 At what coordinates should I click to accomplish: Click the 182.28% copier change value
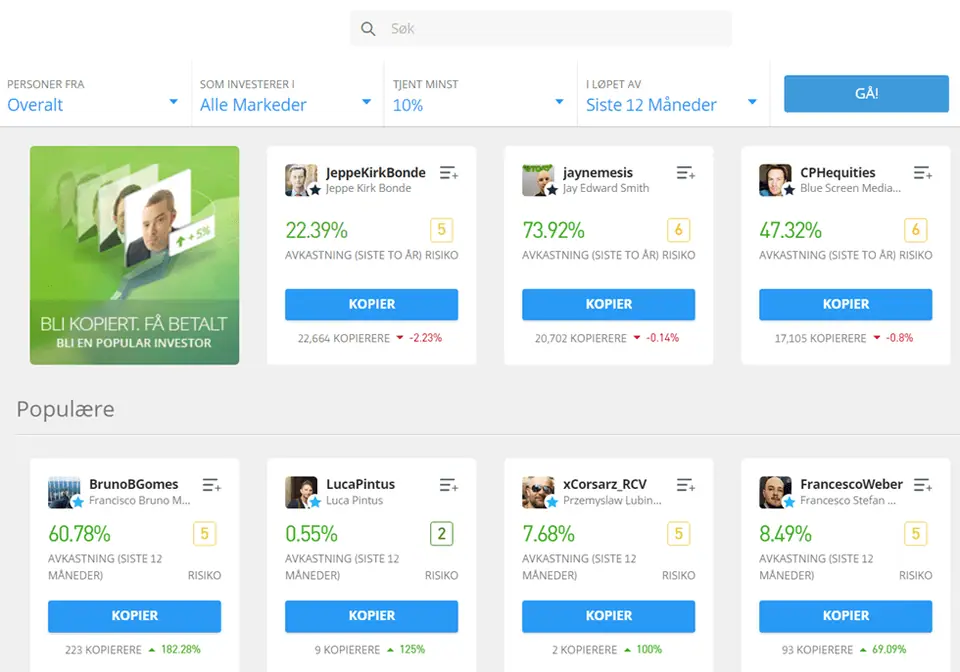pyautogui.click(x=181, y=649)
